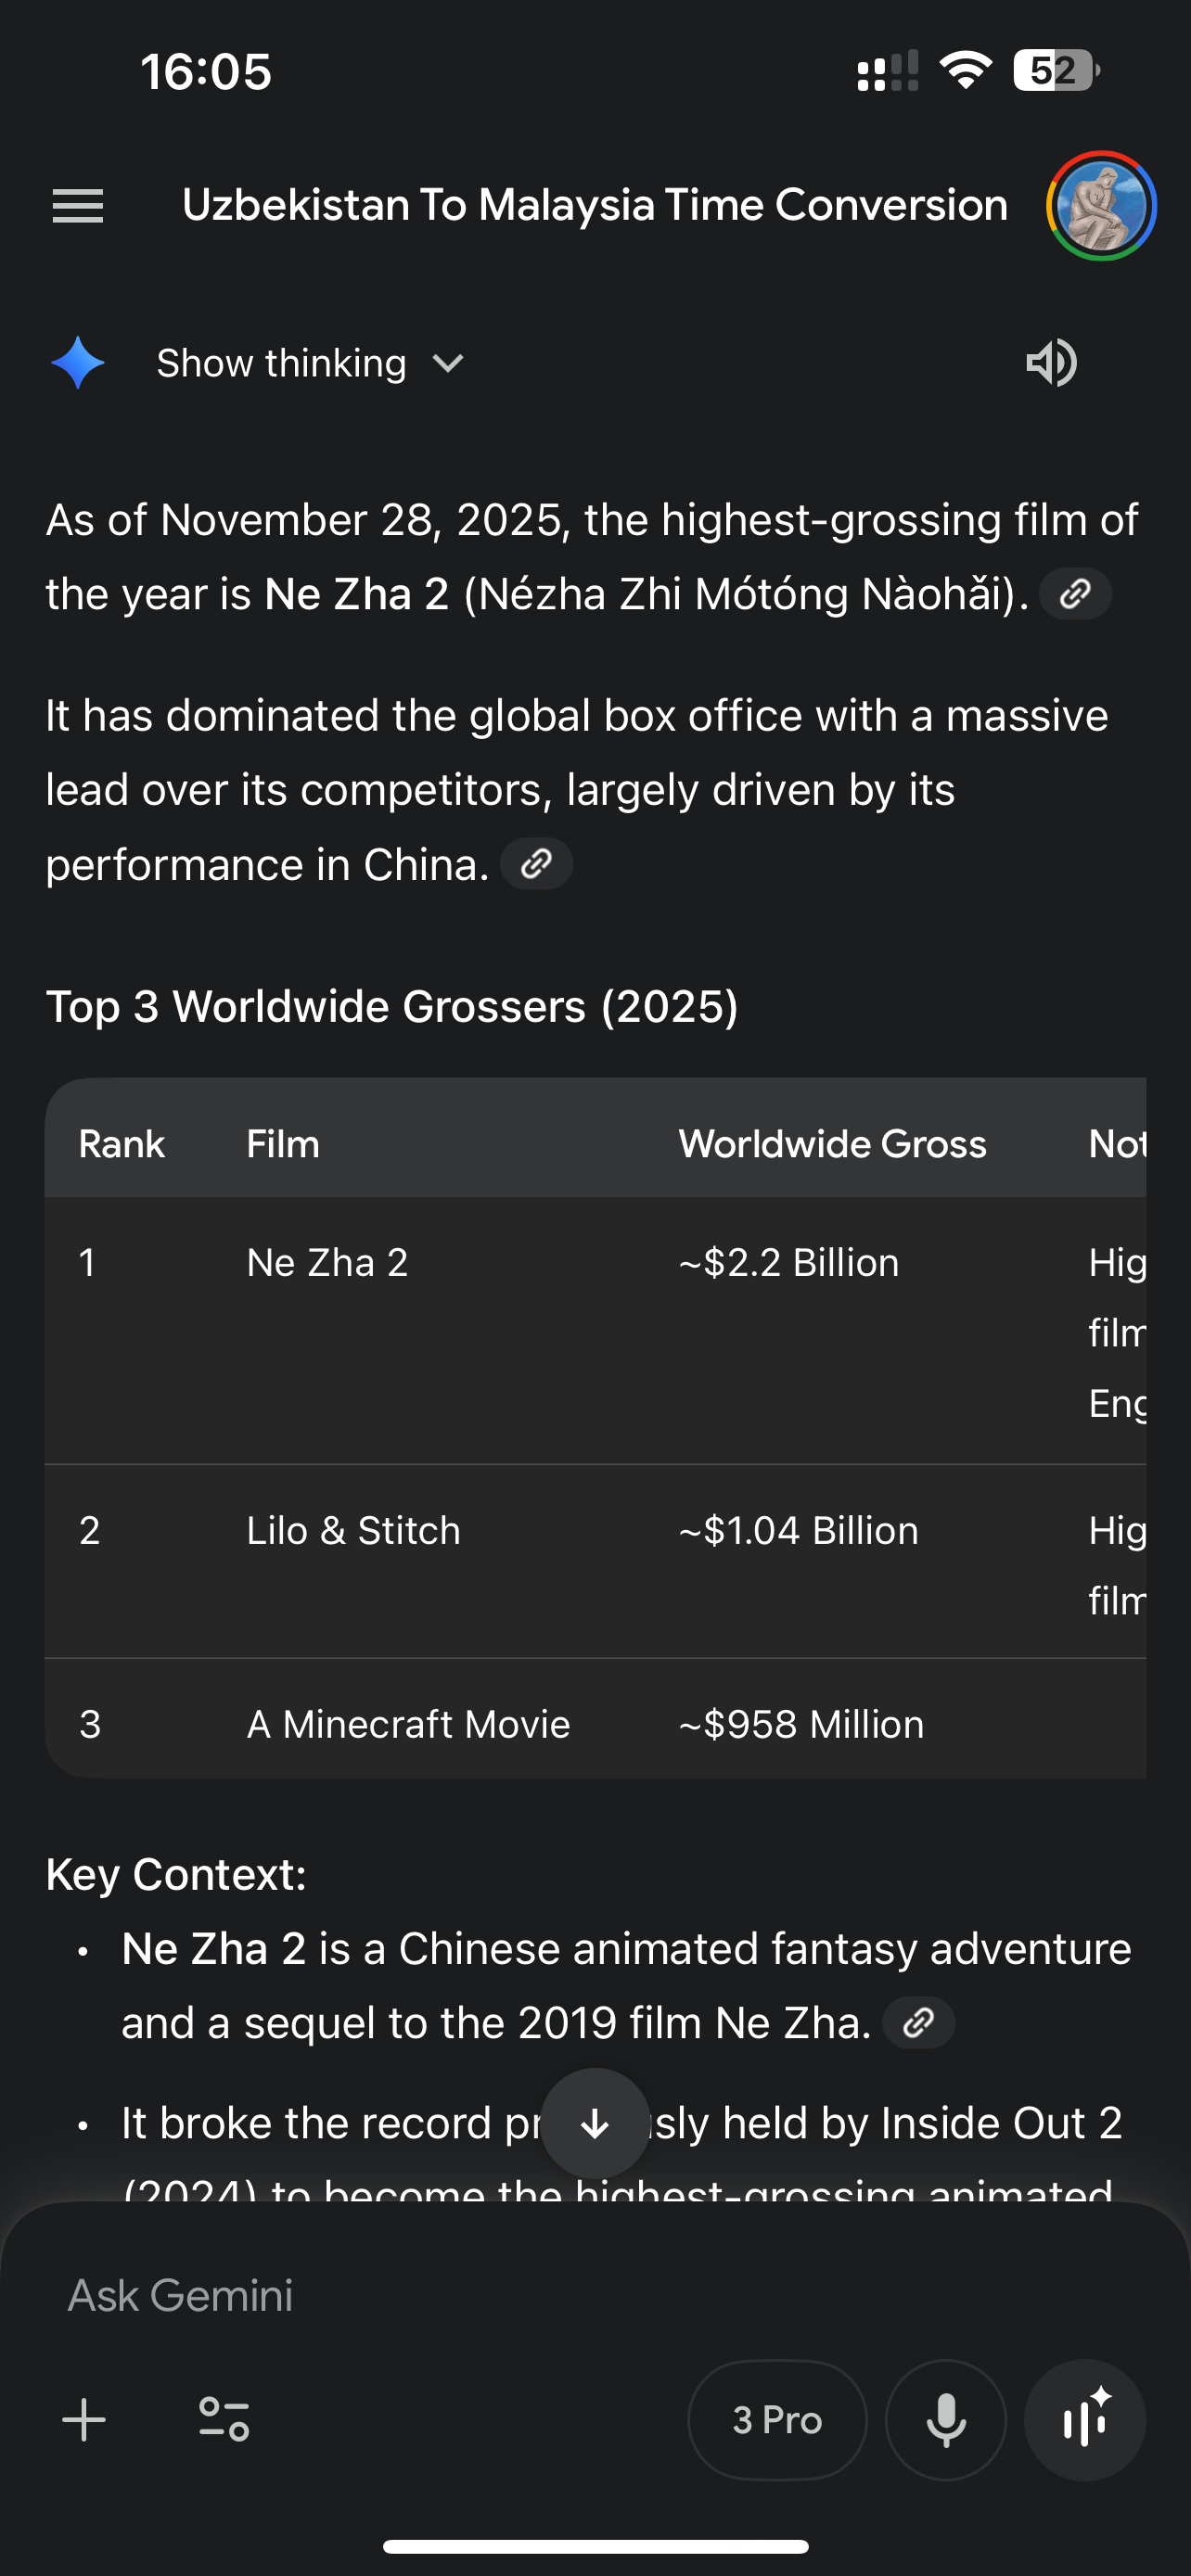The width and height of the screenshot is (1191, 2576).
Task: Tap the scroll-to-bottom arrow button
Action: pos(595,2123)
